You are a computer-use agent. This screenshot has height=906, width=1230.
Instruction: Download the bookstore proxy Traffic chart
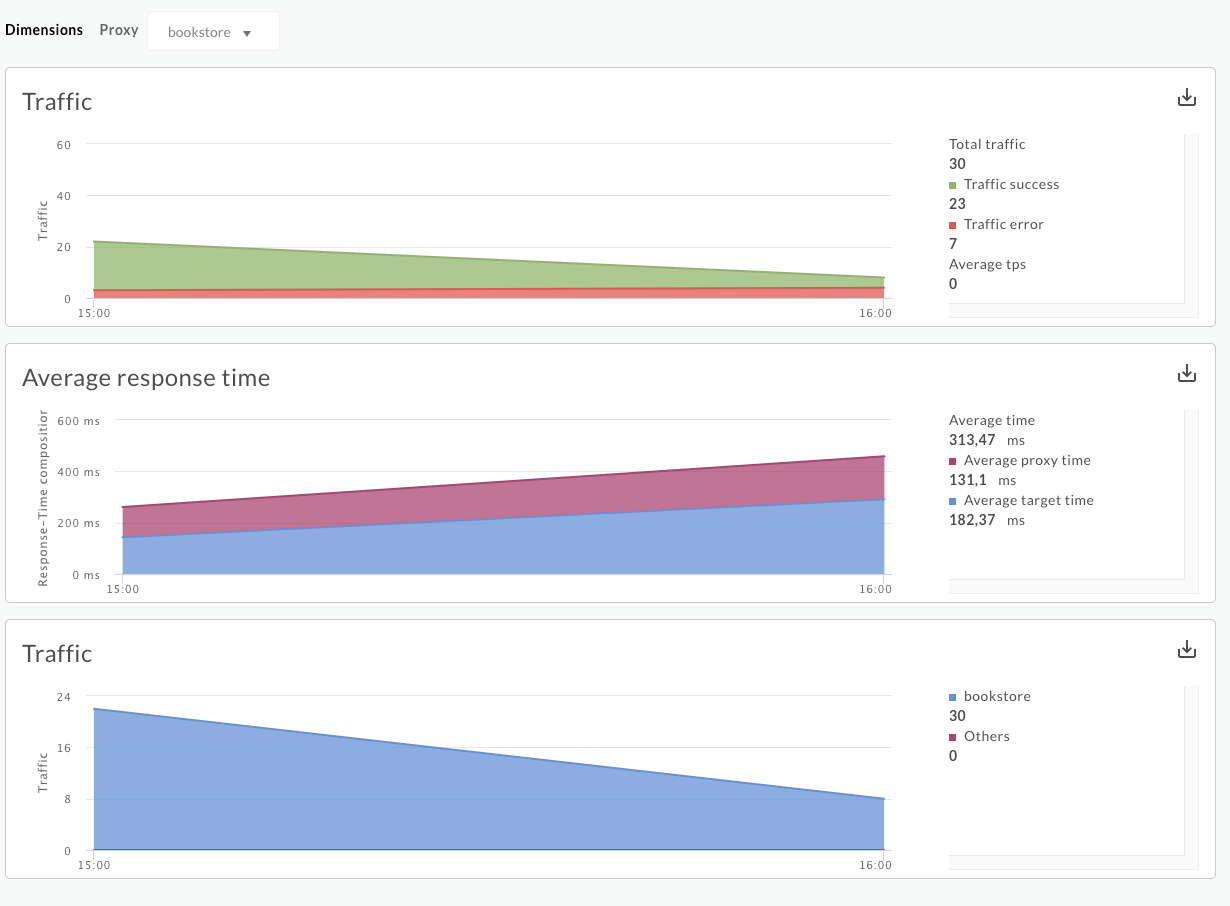[x=1186, y=650]
